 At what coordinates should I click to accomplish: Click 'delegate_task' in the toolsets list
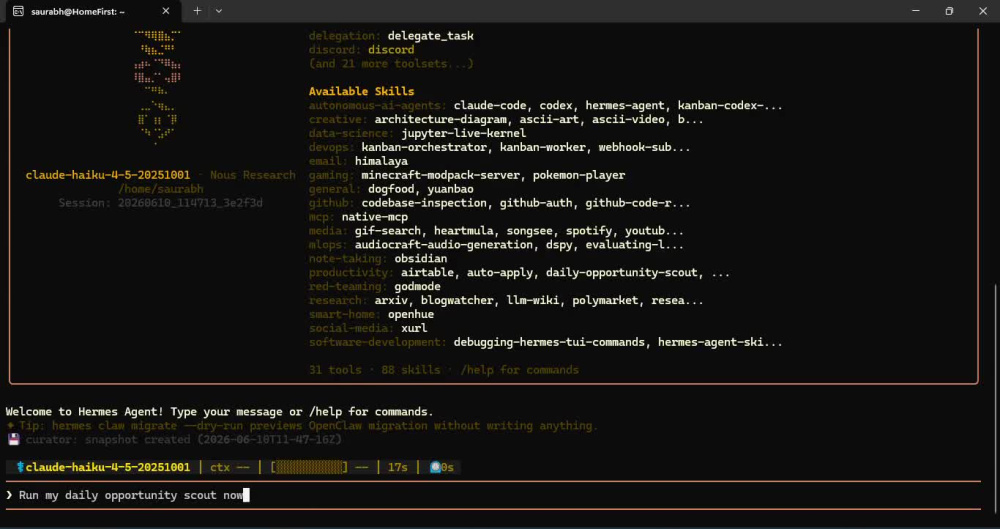(x=430, y=36)
